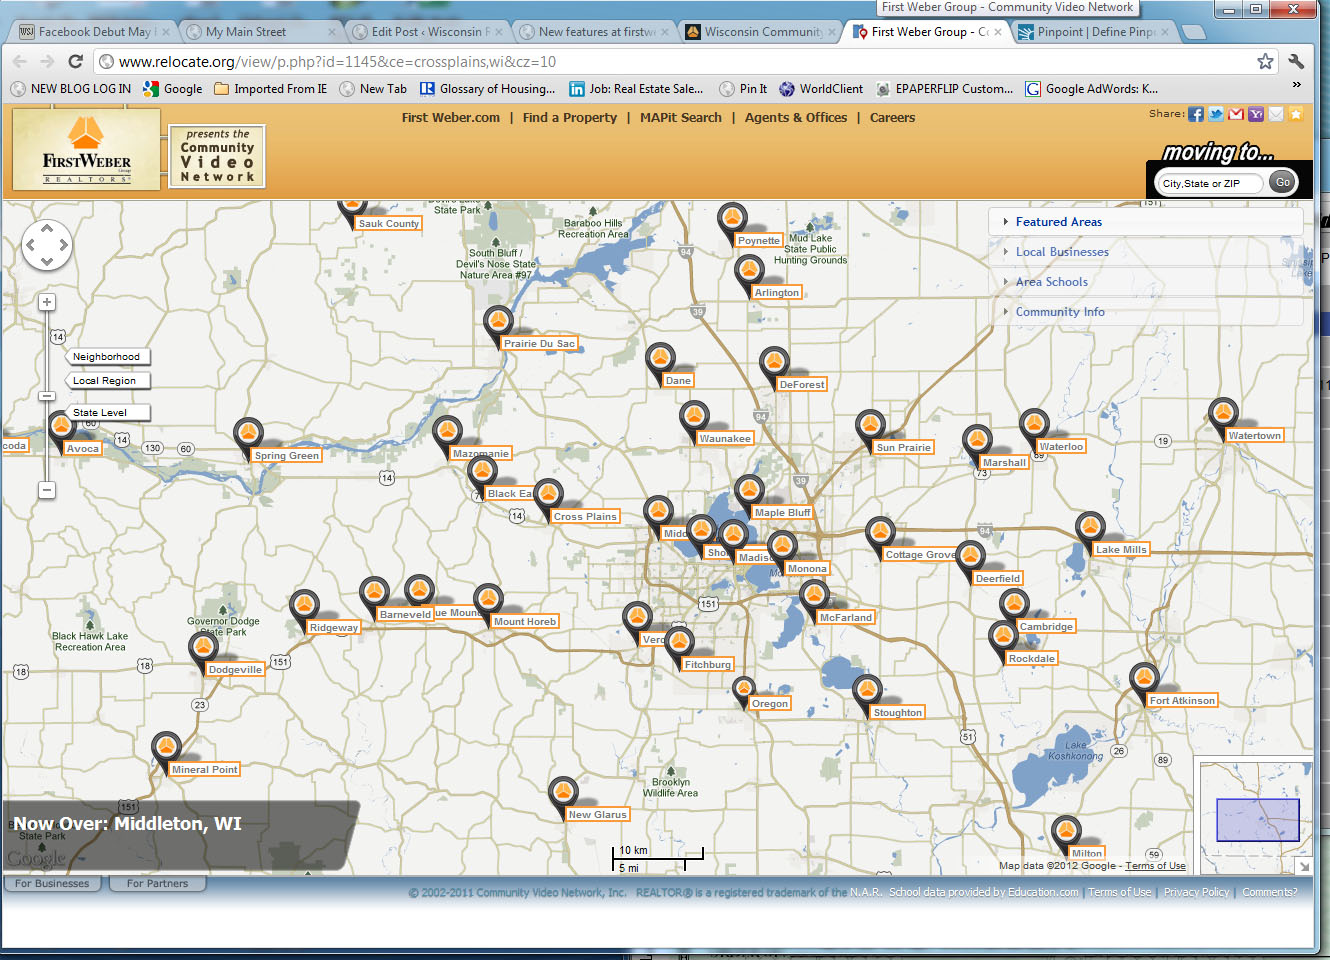
Task: Zoom out with the map minus button
Action: pos(47,490)
